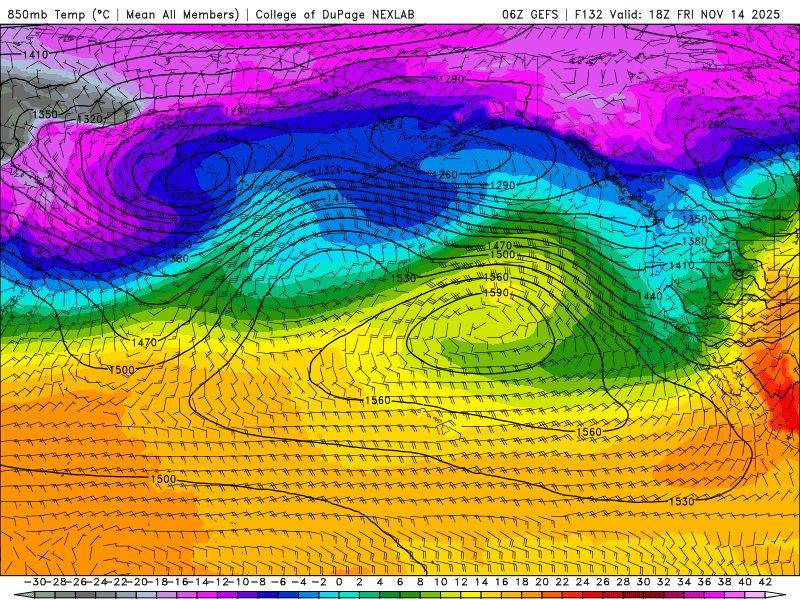Click the 42 value on the color scale
This screenshot has height=600, width=800.
click(x=765, y=582)
